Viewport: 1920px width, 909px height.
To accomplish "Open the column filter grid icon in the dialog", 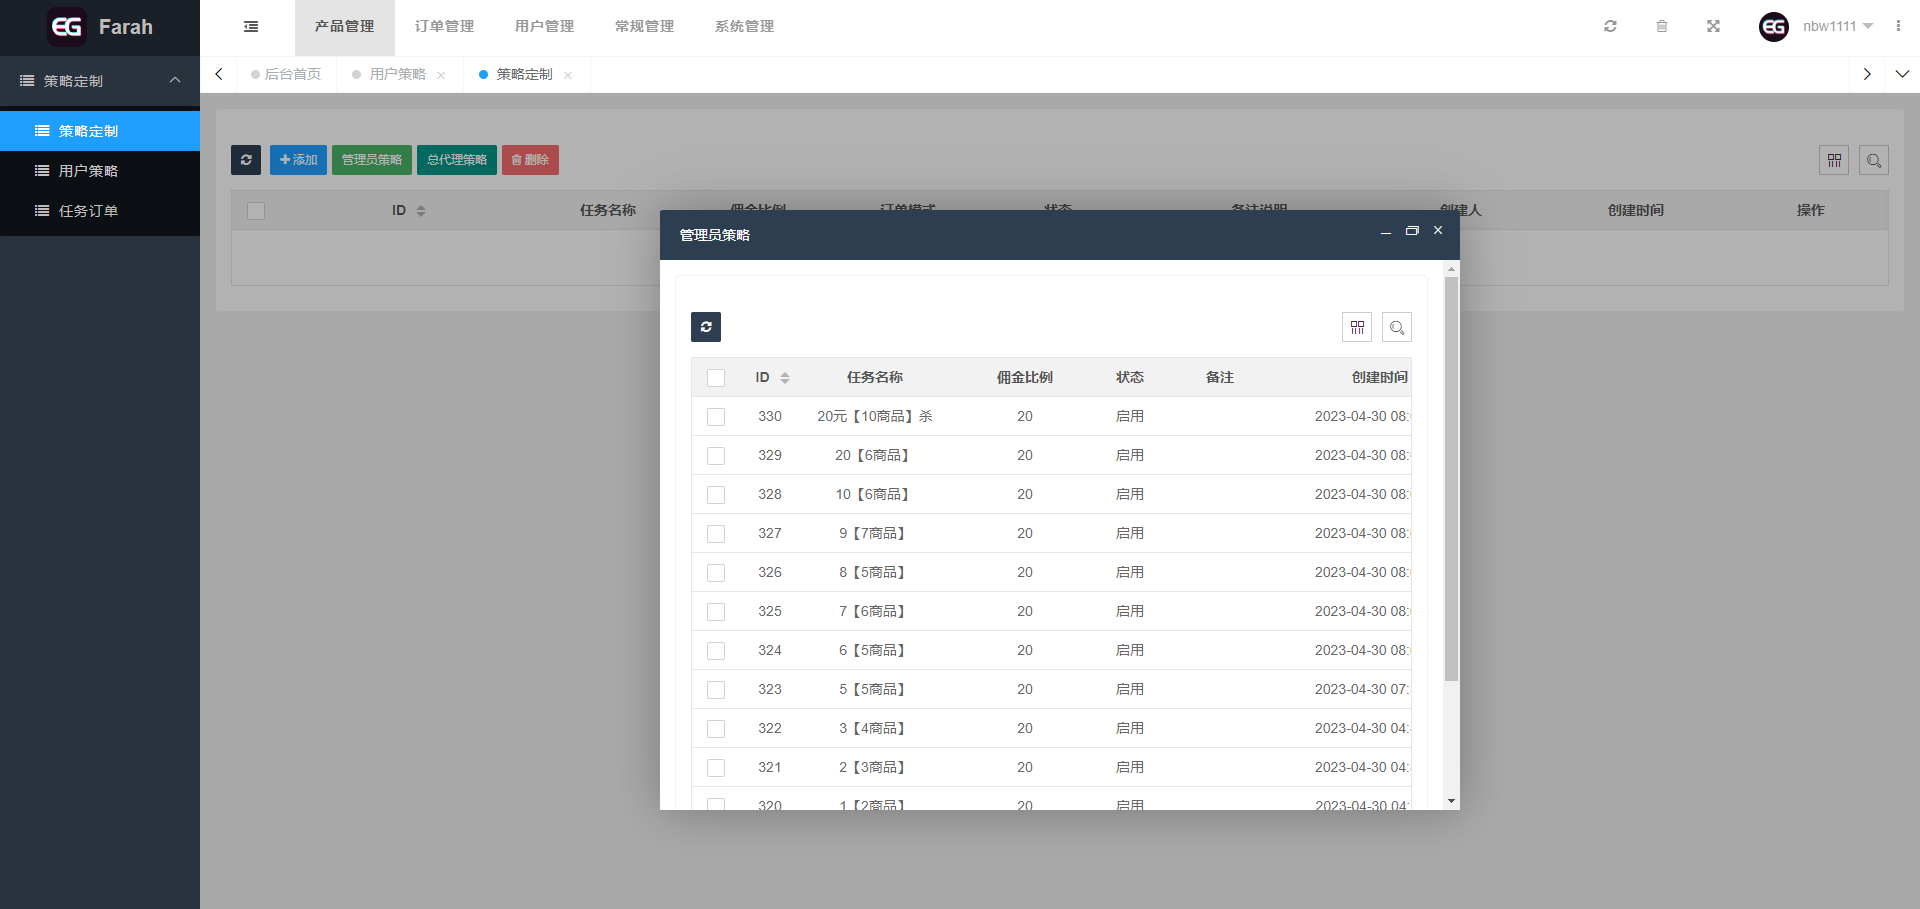I will pos(1356,327).
